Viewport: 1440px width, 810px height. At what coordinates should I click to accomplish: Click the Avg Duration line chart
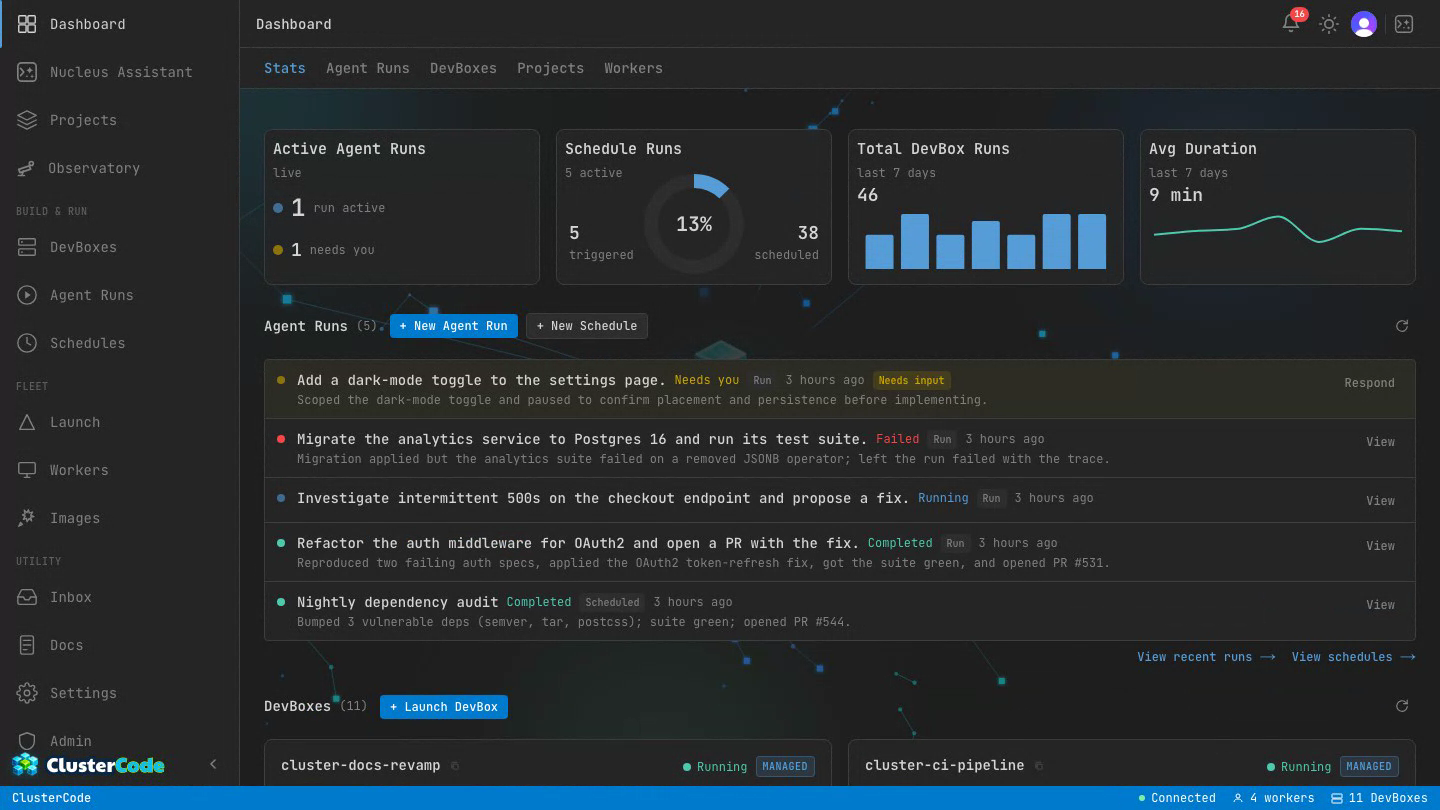(1278, 230)
